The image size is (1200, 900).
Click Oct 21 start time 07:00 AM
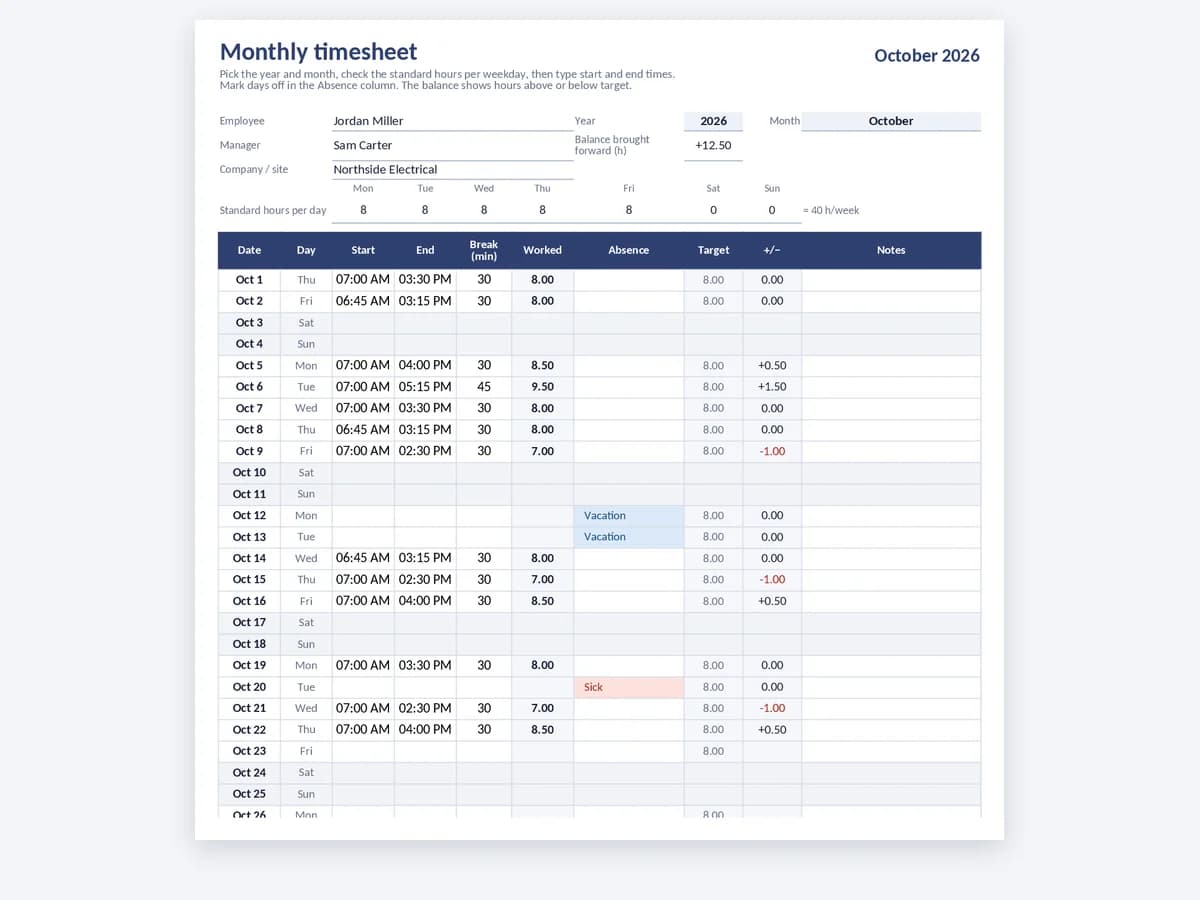click(363, 708)
